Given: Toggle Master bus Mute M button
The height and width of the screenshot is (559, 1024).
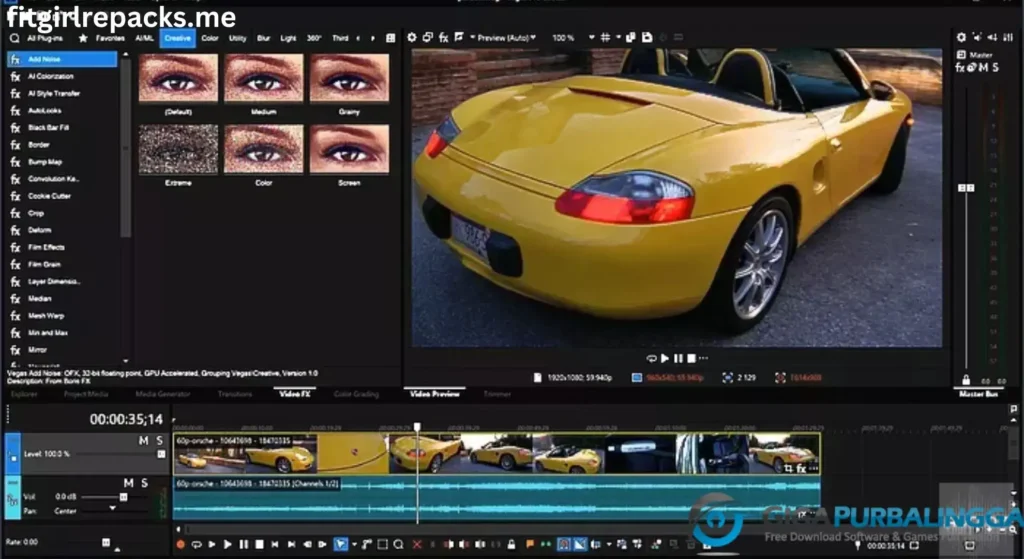Looking at the screenshot, I should (984, 67).
